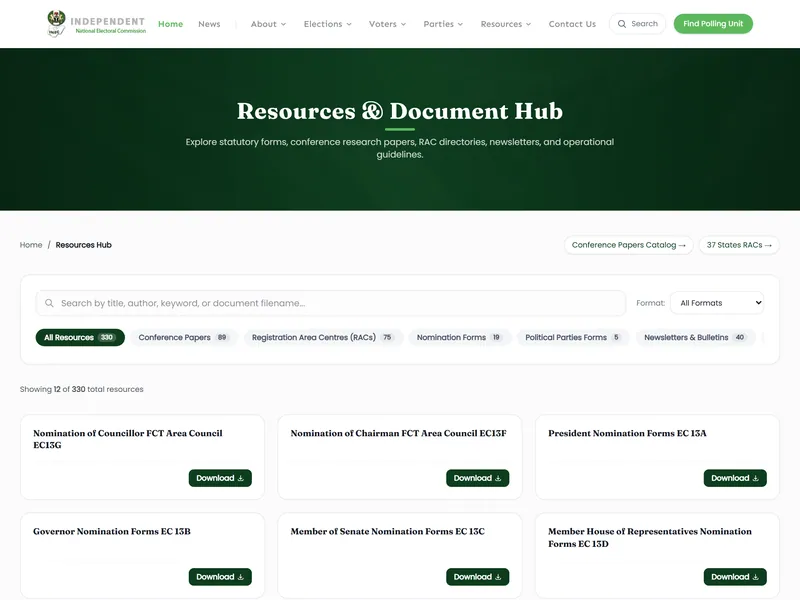800x600 pixels.
Task: Click the Nomination of Councillor FCT Area Council title
Action: [x=128, y=439]
